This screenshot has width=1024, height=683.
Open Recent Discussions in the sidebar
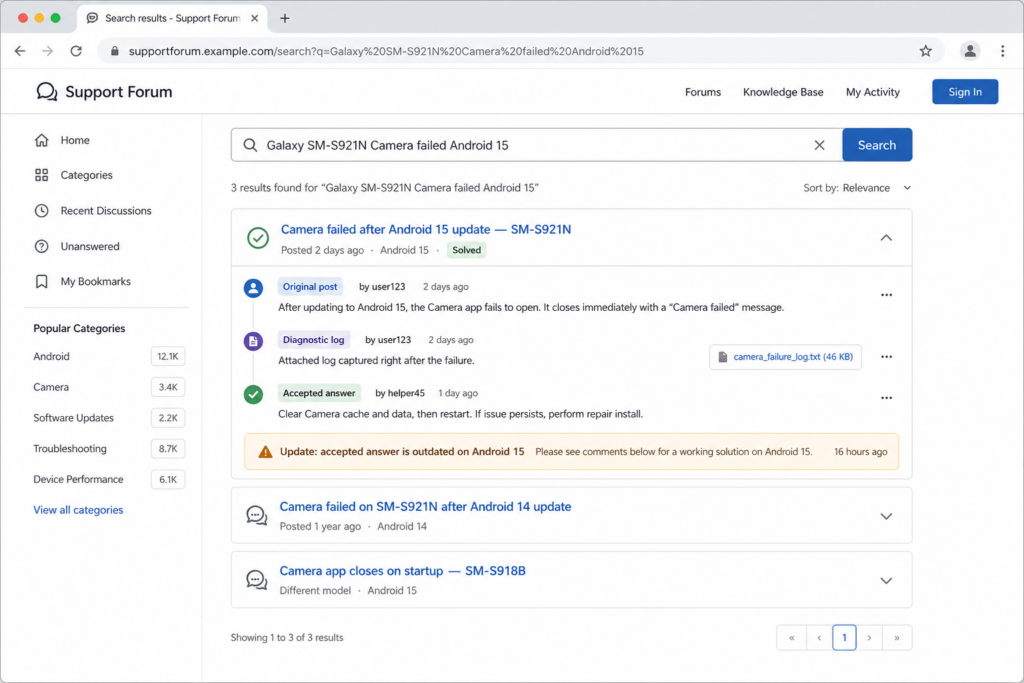pos(105,211)
